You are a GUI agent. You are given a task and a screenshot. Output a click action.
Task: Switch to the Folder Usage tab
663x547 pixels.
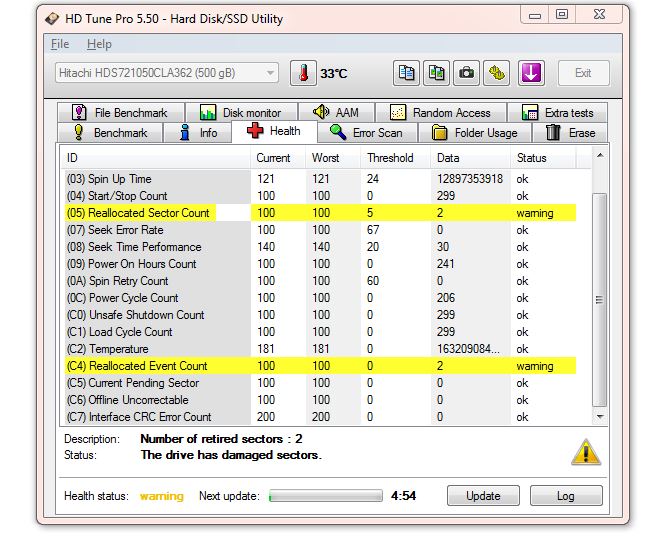click(x=474, y=133)
